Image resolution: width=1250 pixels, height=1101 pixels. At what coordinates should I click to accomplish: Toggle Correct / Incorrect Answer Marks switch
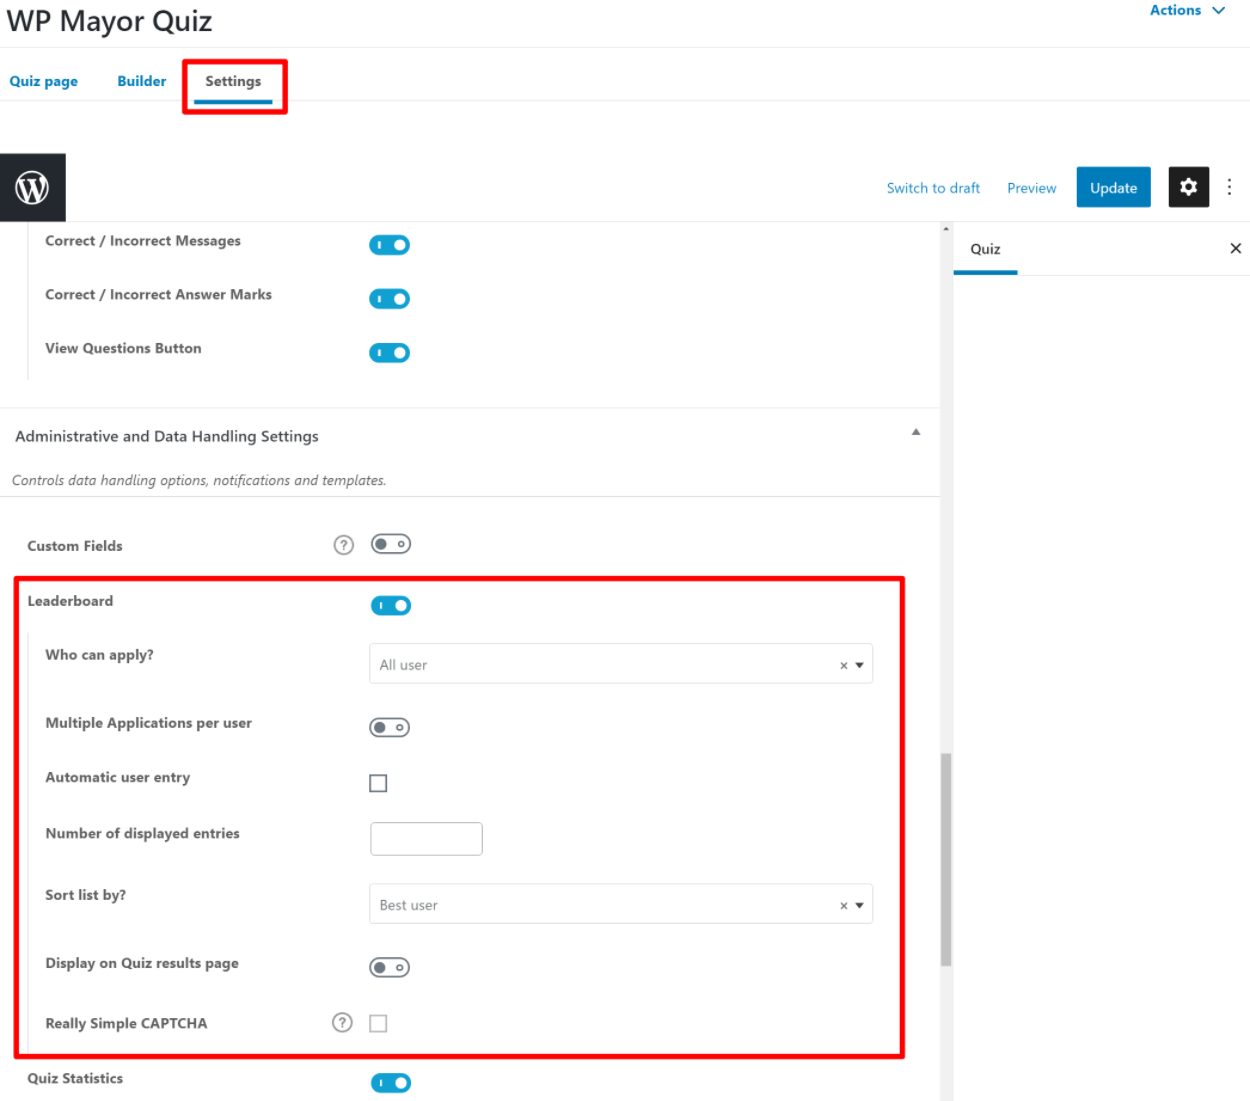tap(390, 298)
